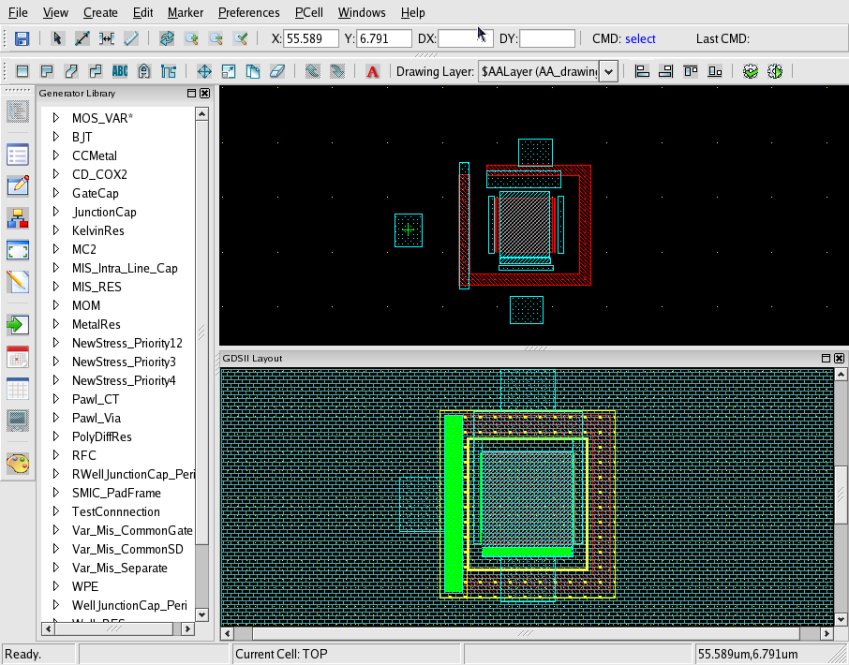Expand the MOM tree entry

tap(56, 306)
